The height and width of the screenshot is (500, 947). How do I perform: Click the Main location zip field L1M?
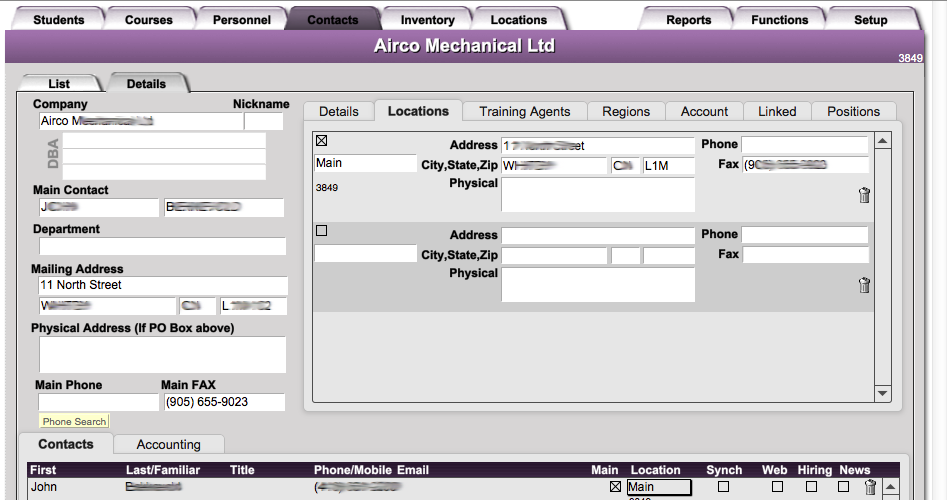pyautogui.click(x=669, y=165)
